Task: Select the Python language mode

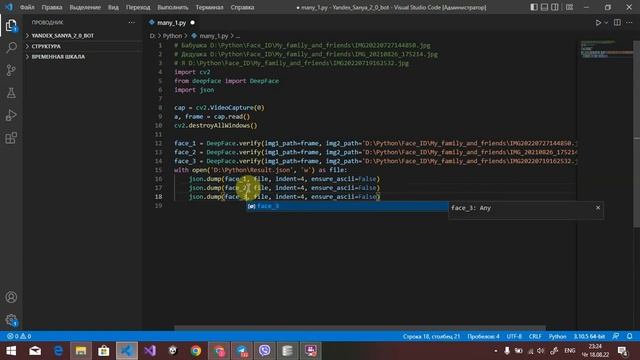Action: tap(557, 336)
